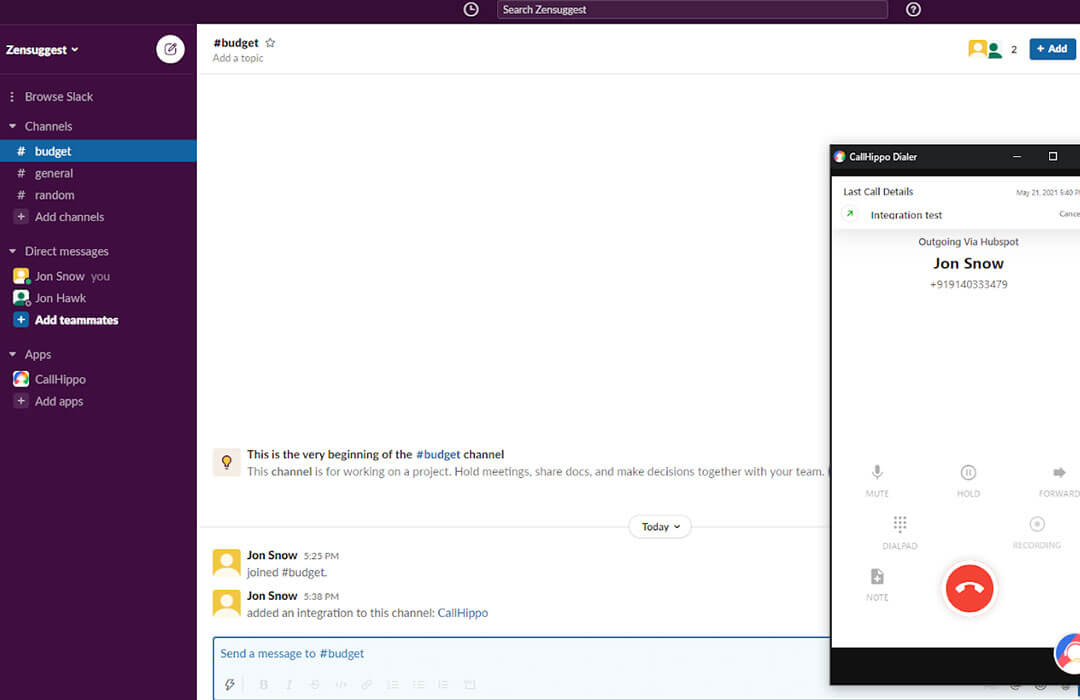Screen dimensions: 1080x700
Task: Click the Send a message to #budget field
Action: pyautogui.click(x=523, y=653)
